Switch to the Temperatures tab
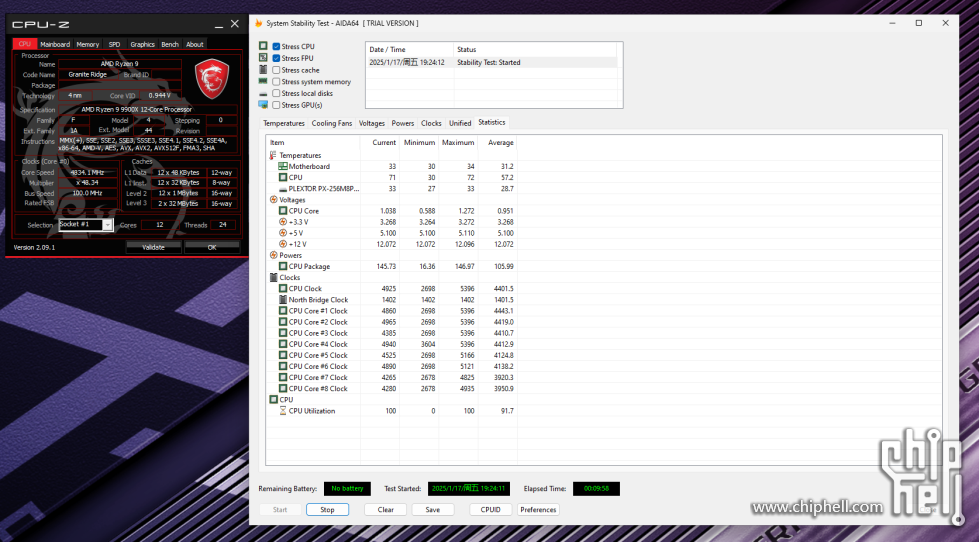This screenshot has height=542, width=979. (284, 123)
